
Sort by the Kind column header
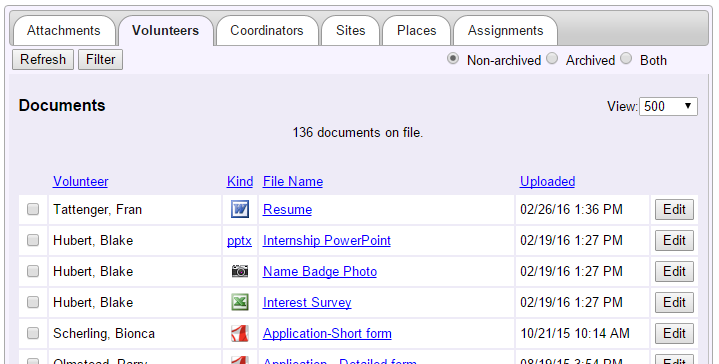[x=240, y=182]
